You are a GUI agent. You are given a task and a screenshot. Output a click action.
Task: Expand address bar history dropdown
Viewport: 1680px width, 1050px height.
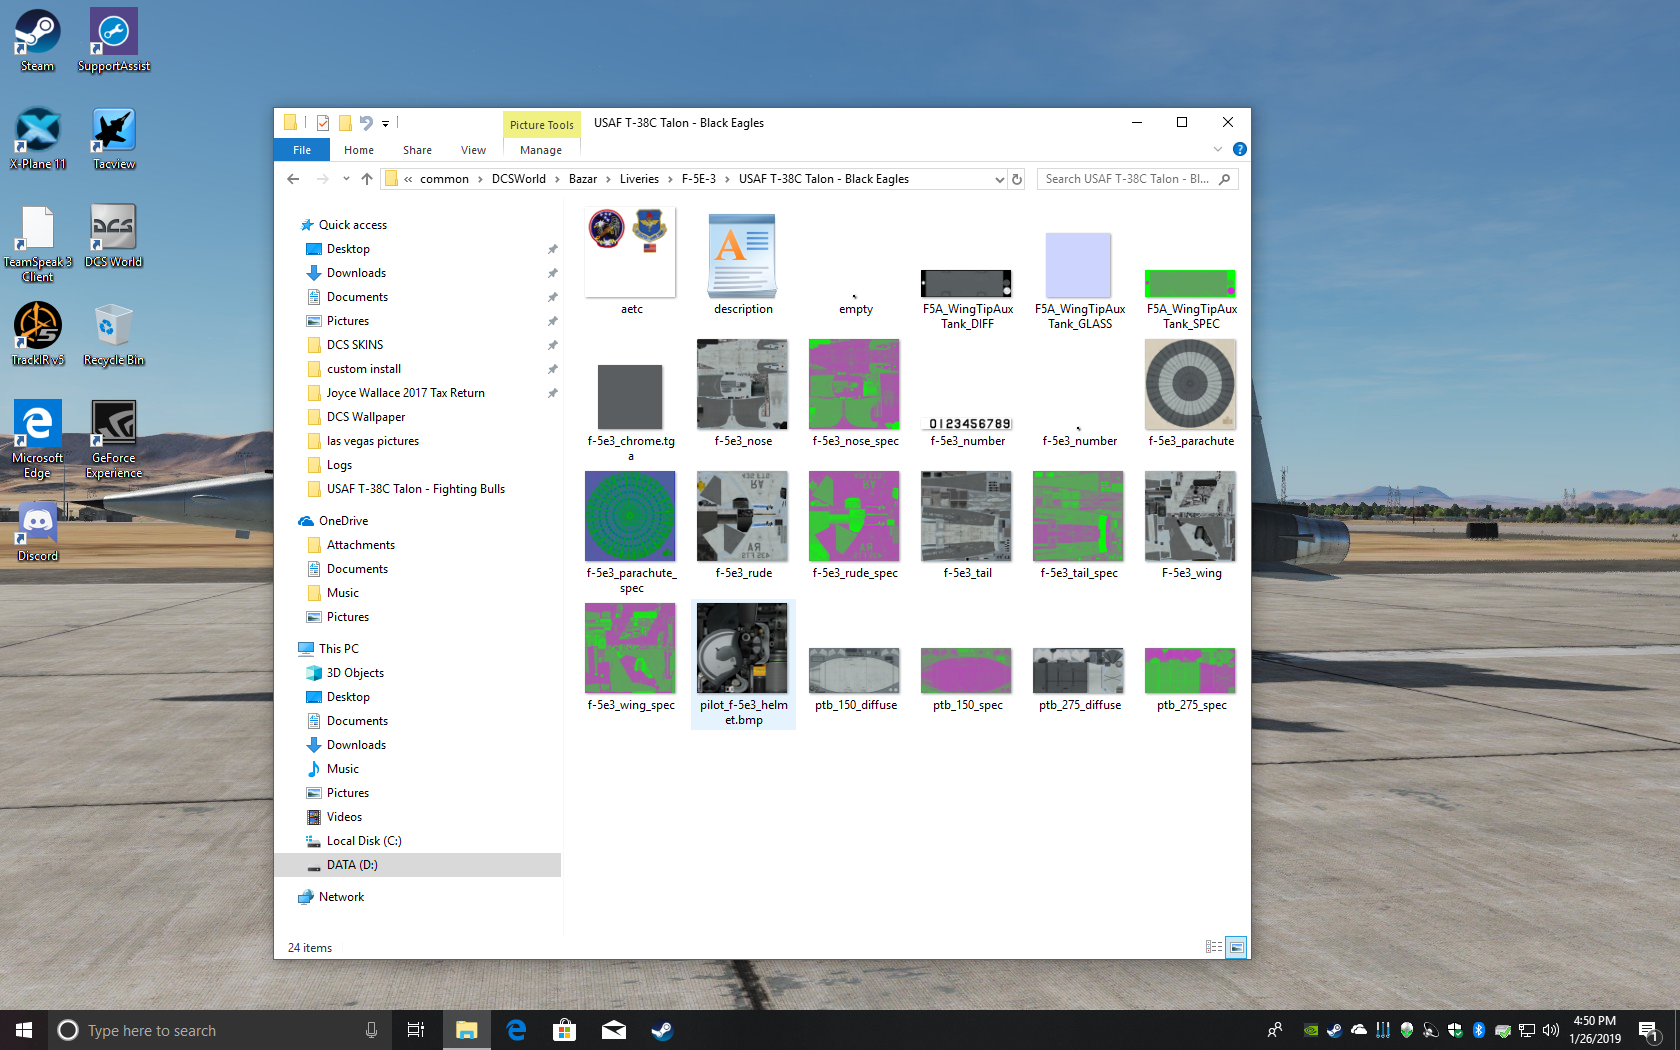click(999, 179)
